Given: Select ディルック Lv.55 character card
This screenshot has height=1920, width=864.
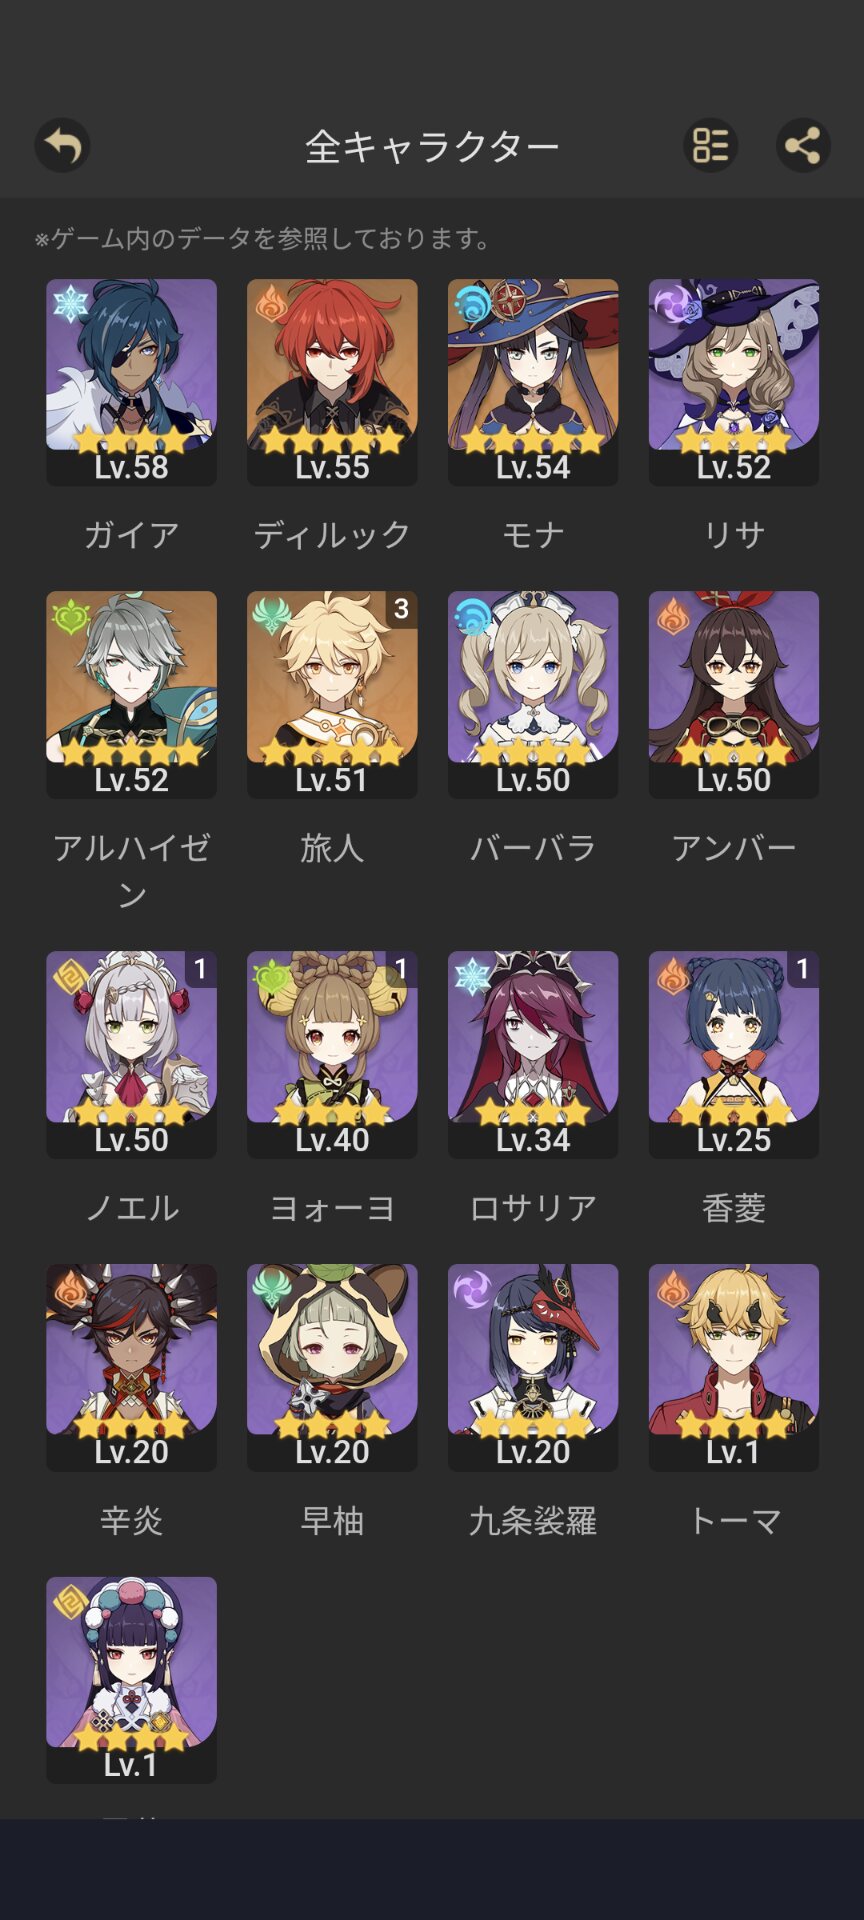Looking at the screenshot, I should [x=332, y=382].
